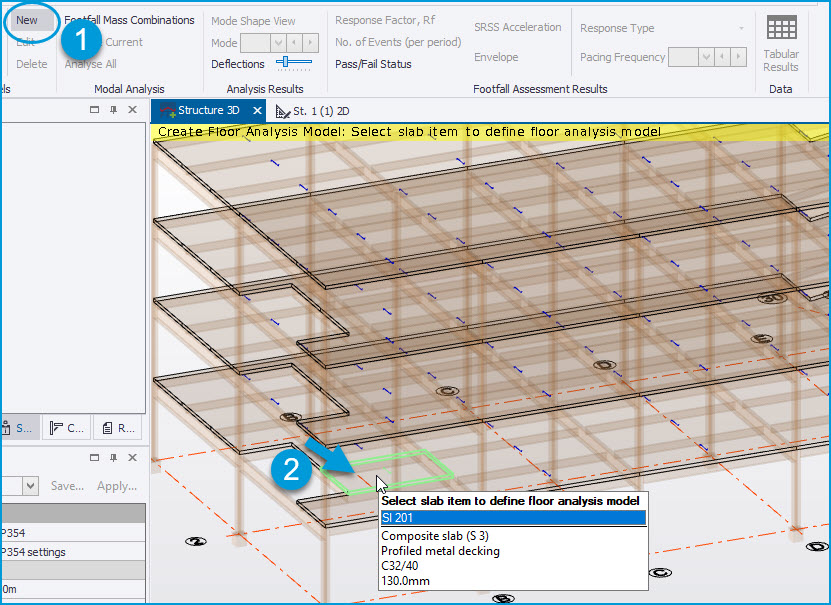
Task: Close the upper left docked panel
Action: click(133, 110)
